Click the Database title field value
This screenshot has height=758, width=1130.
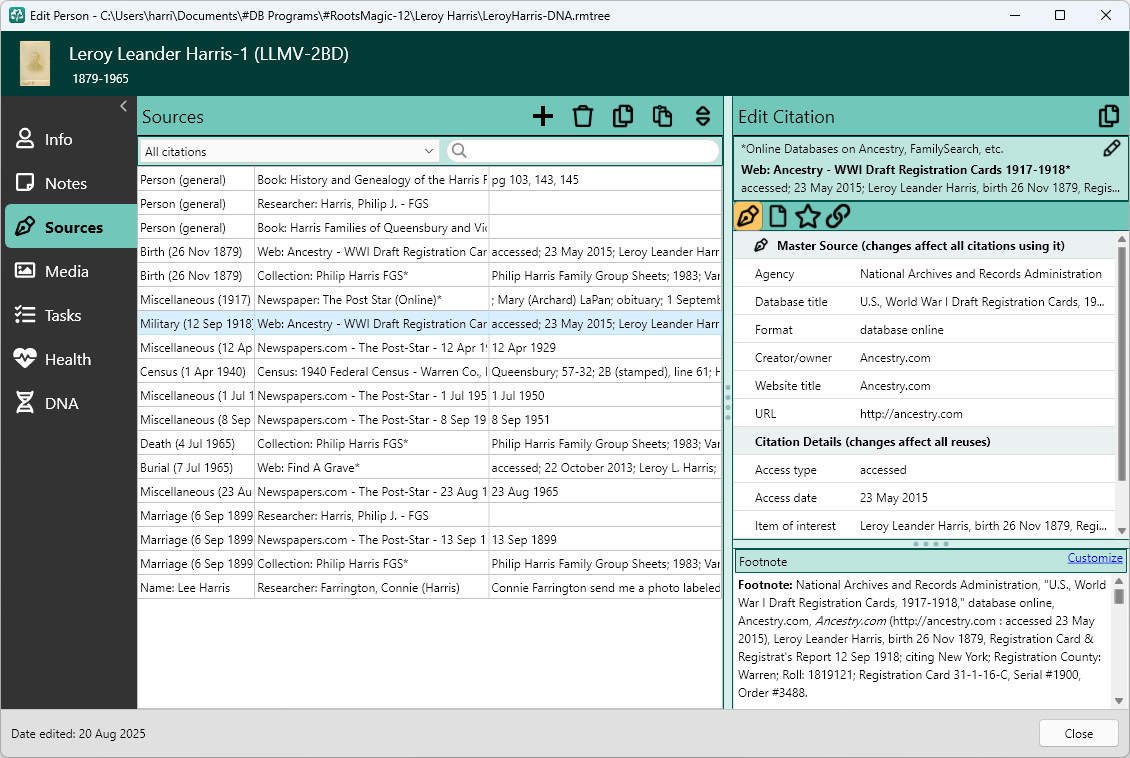click(982, 302)
